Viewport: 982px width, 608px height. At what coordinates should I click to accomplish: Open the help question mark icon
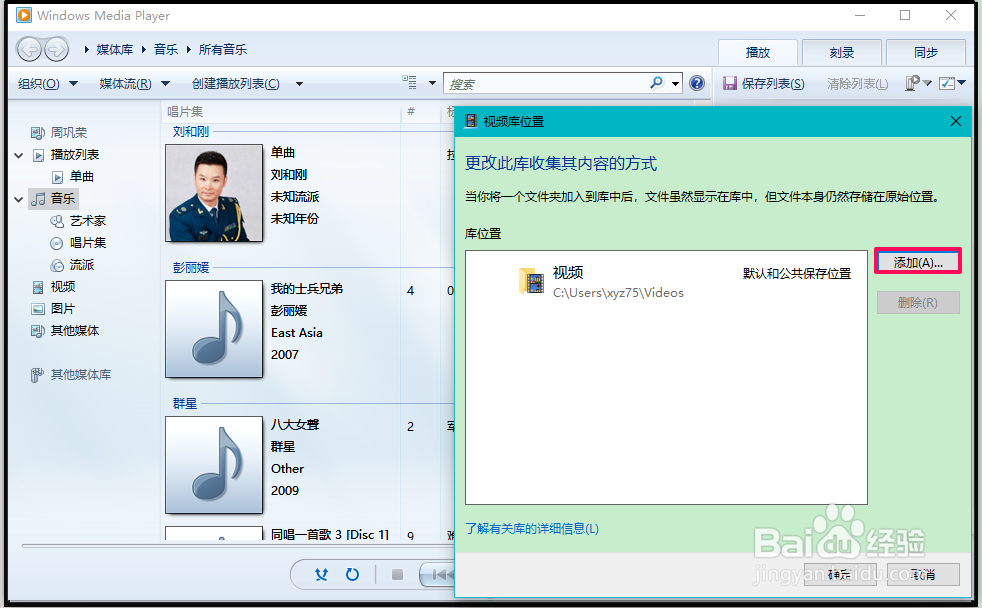point(696,83)
